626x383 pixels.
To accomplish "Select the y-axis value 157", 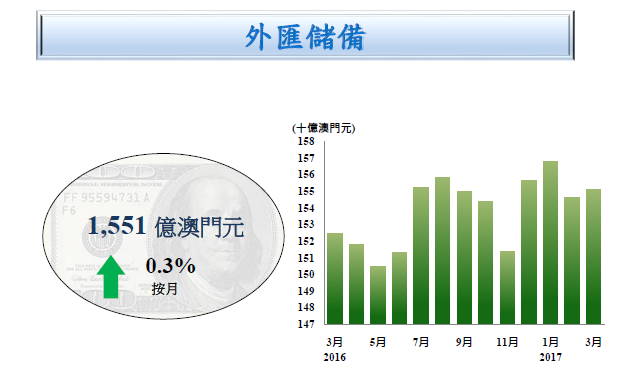I will click(x=306, y=158).
